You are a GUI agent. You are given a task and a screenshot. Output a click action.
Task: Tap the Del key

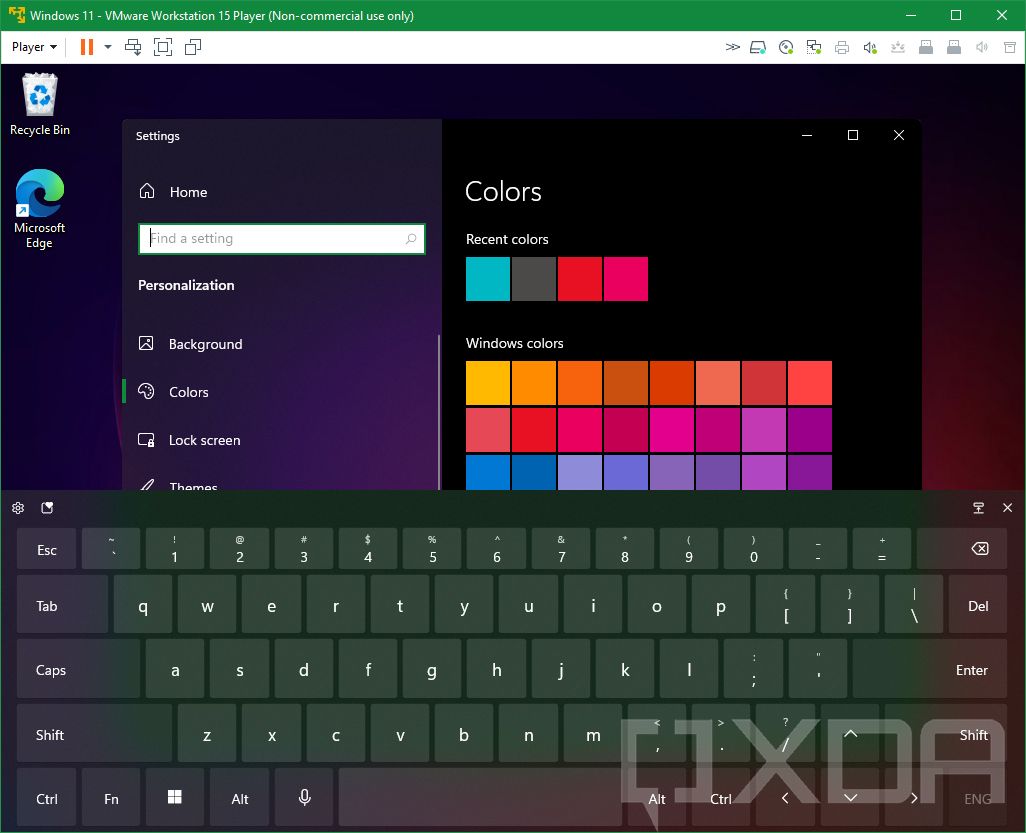978,605
